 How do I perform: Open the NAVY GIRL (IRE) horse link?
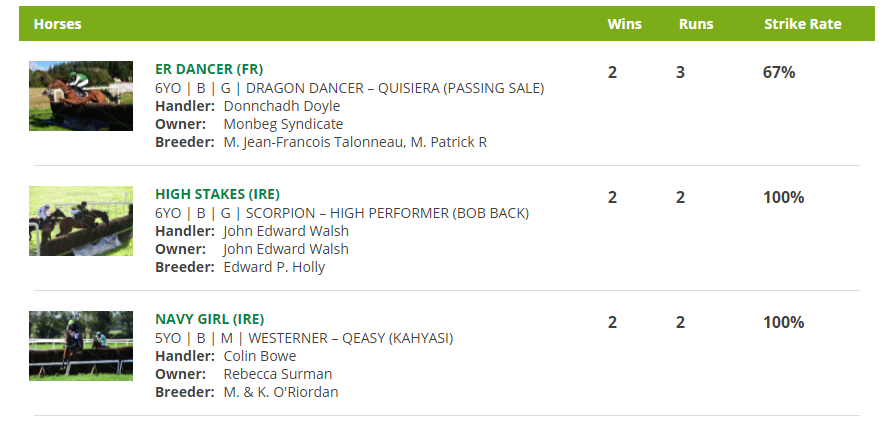coord(209,319)
